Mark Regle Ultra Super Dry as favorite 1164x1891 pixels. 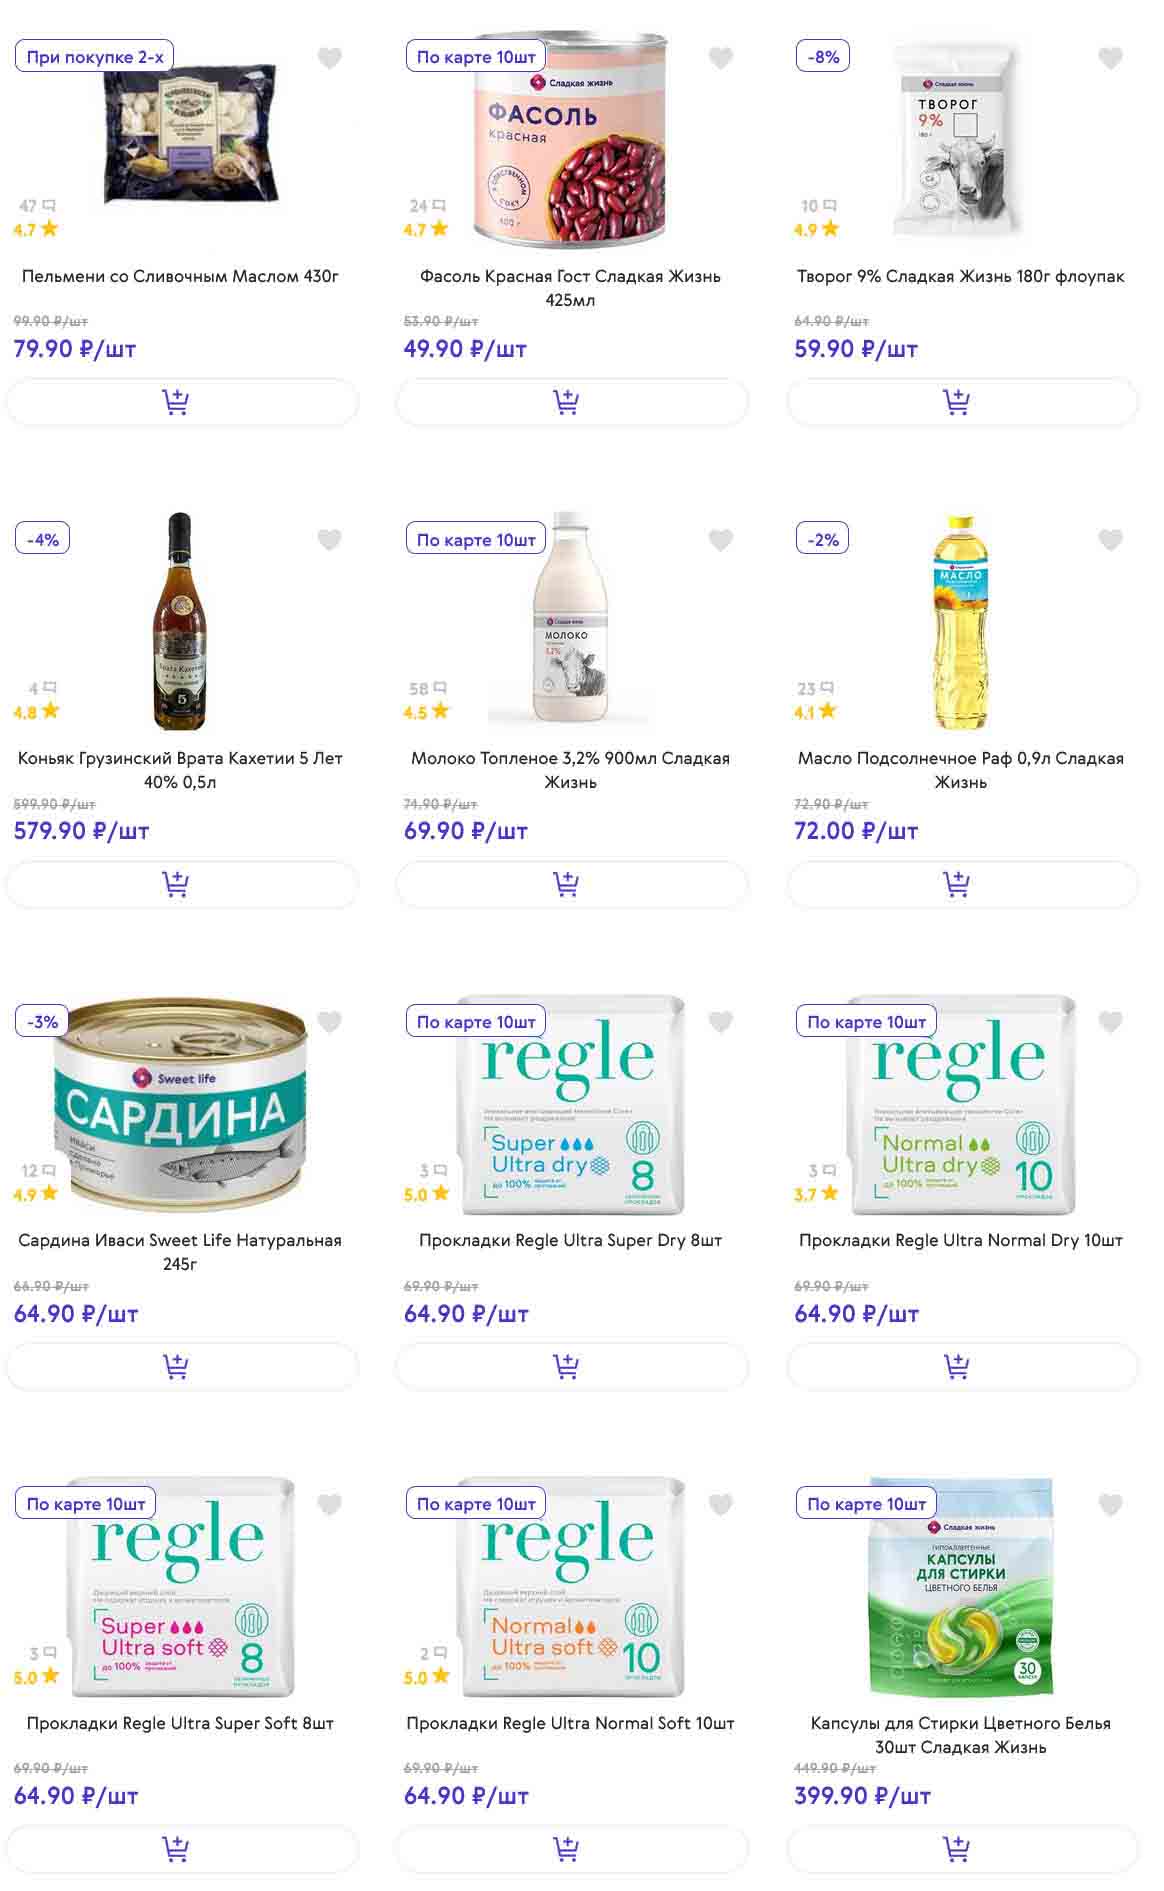click(721, 1022)
